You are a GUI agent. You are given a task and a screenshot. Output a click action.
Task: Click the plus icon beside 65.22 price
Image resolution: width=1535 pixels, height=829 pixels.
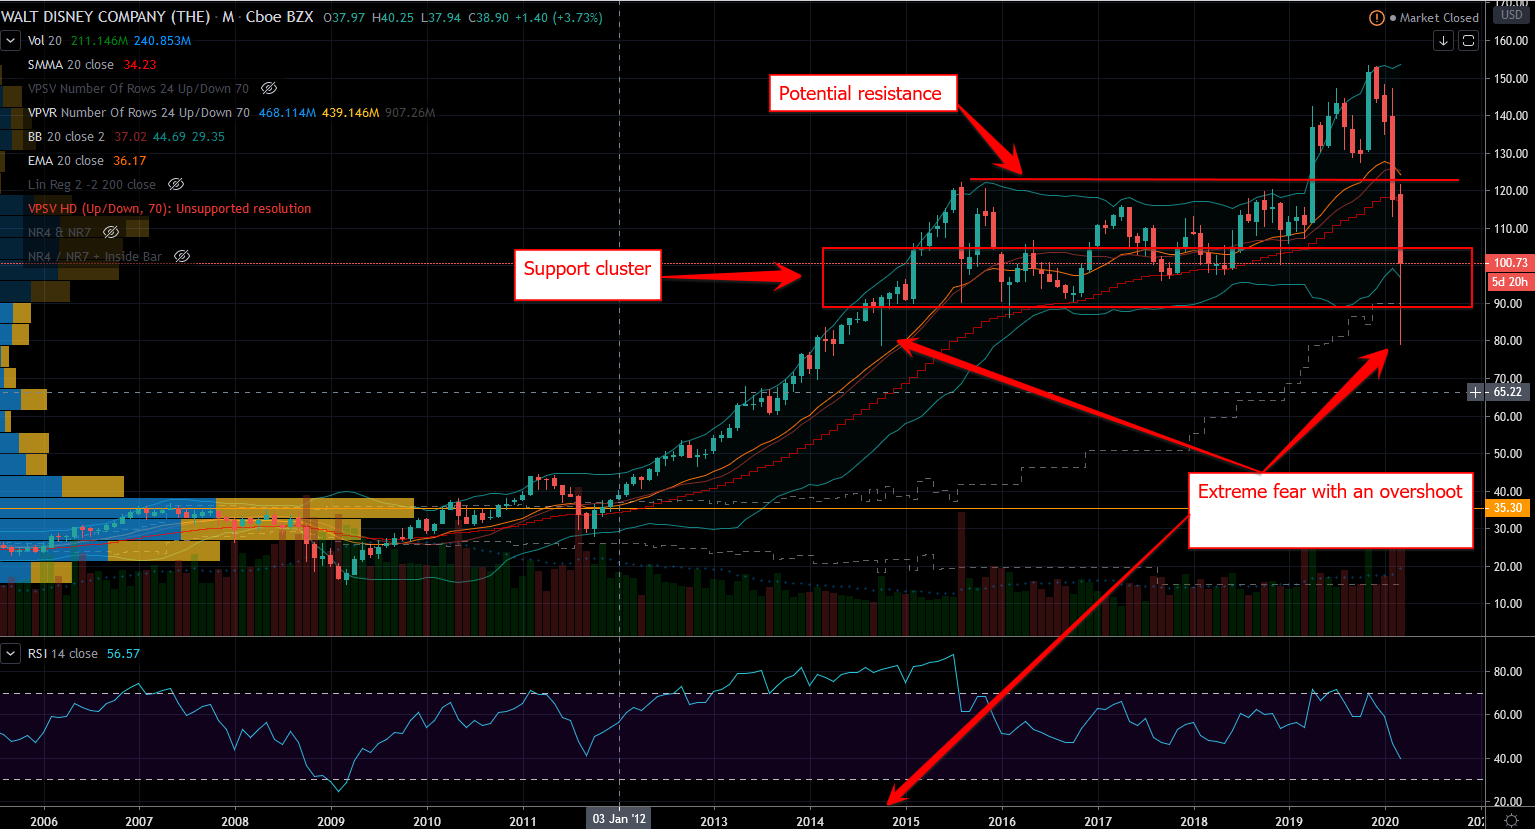(1476, 392)
